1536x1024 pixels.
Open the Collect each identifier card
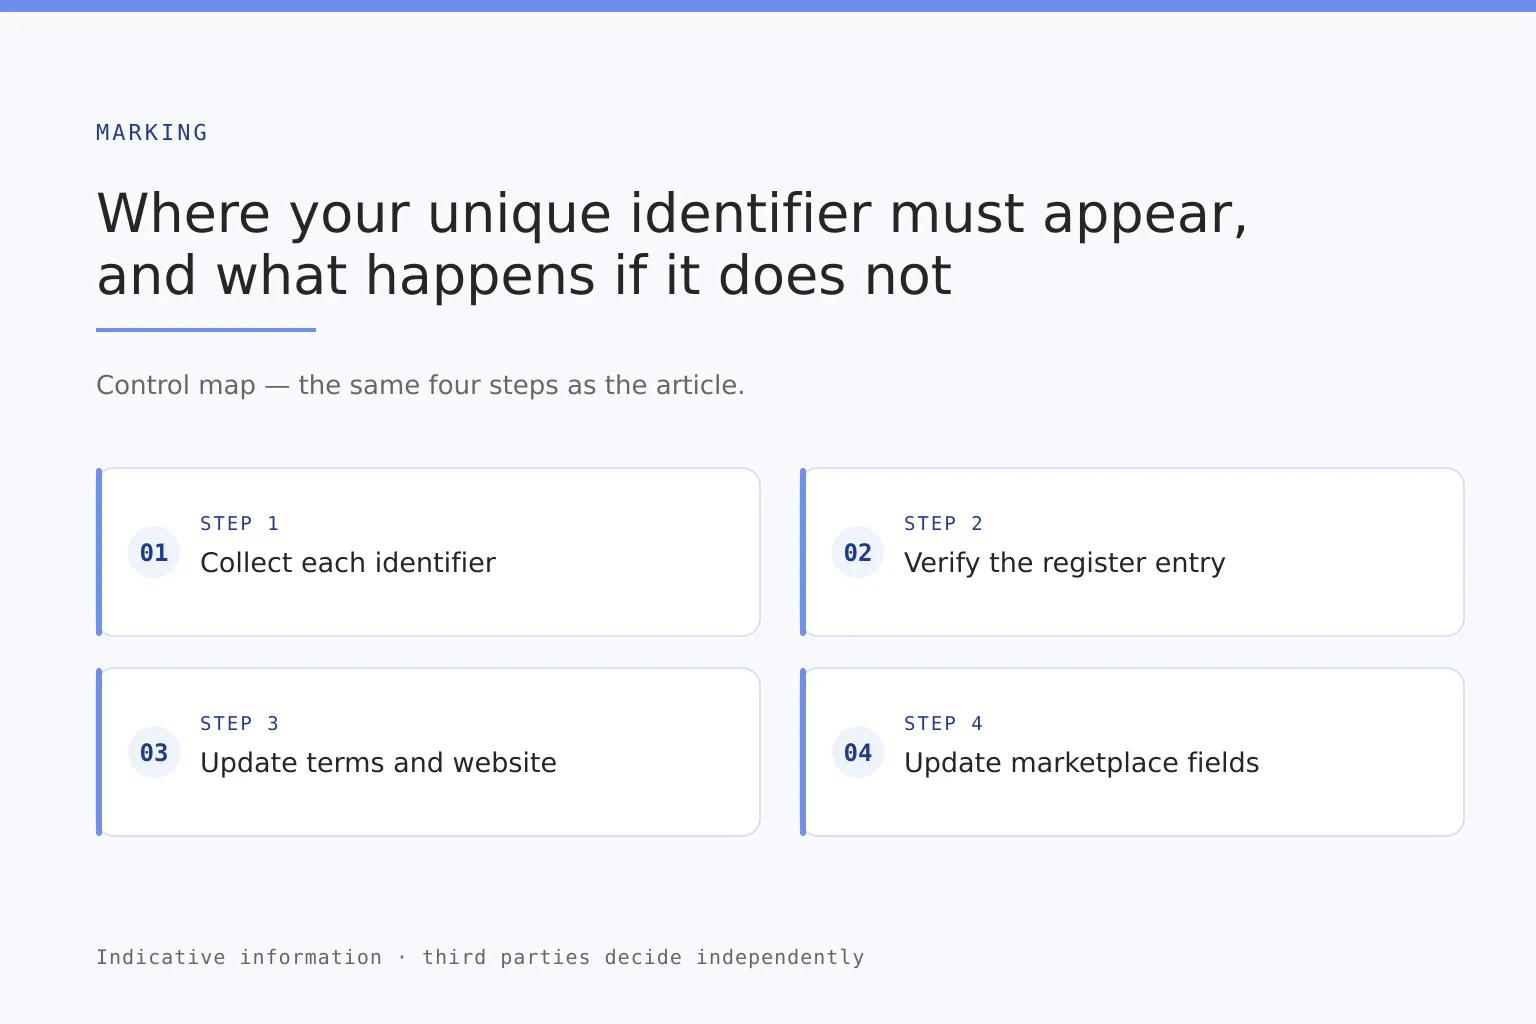(428, 552)
